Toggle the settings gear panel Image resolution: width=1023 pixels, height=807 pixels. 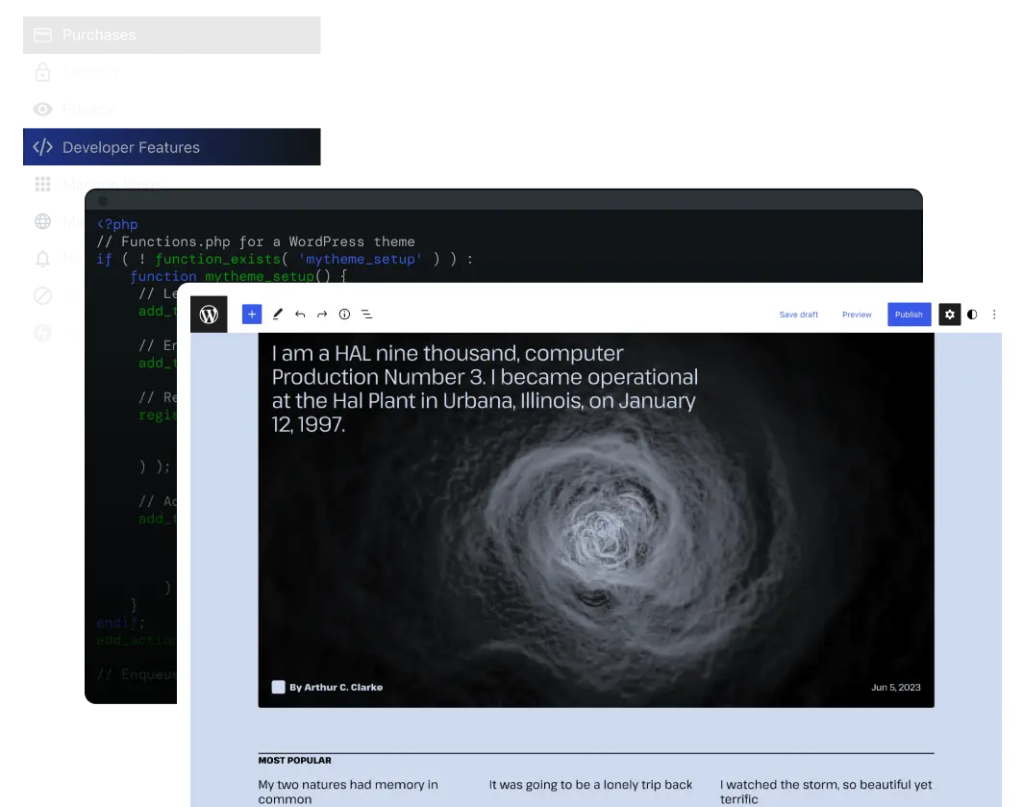[x=950, y=314]
